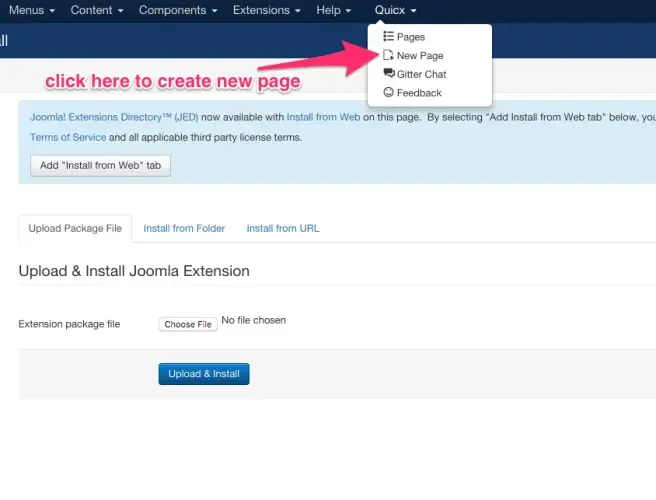Select New Page from Quicx menu
This screenshot has width=656, height=500.
pyautogui.click(x=420, y=56)
